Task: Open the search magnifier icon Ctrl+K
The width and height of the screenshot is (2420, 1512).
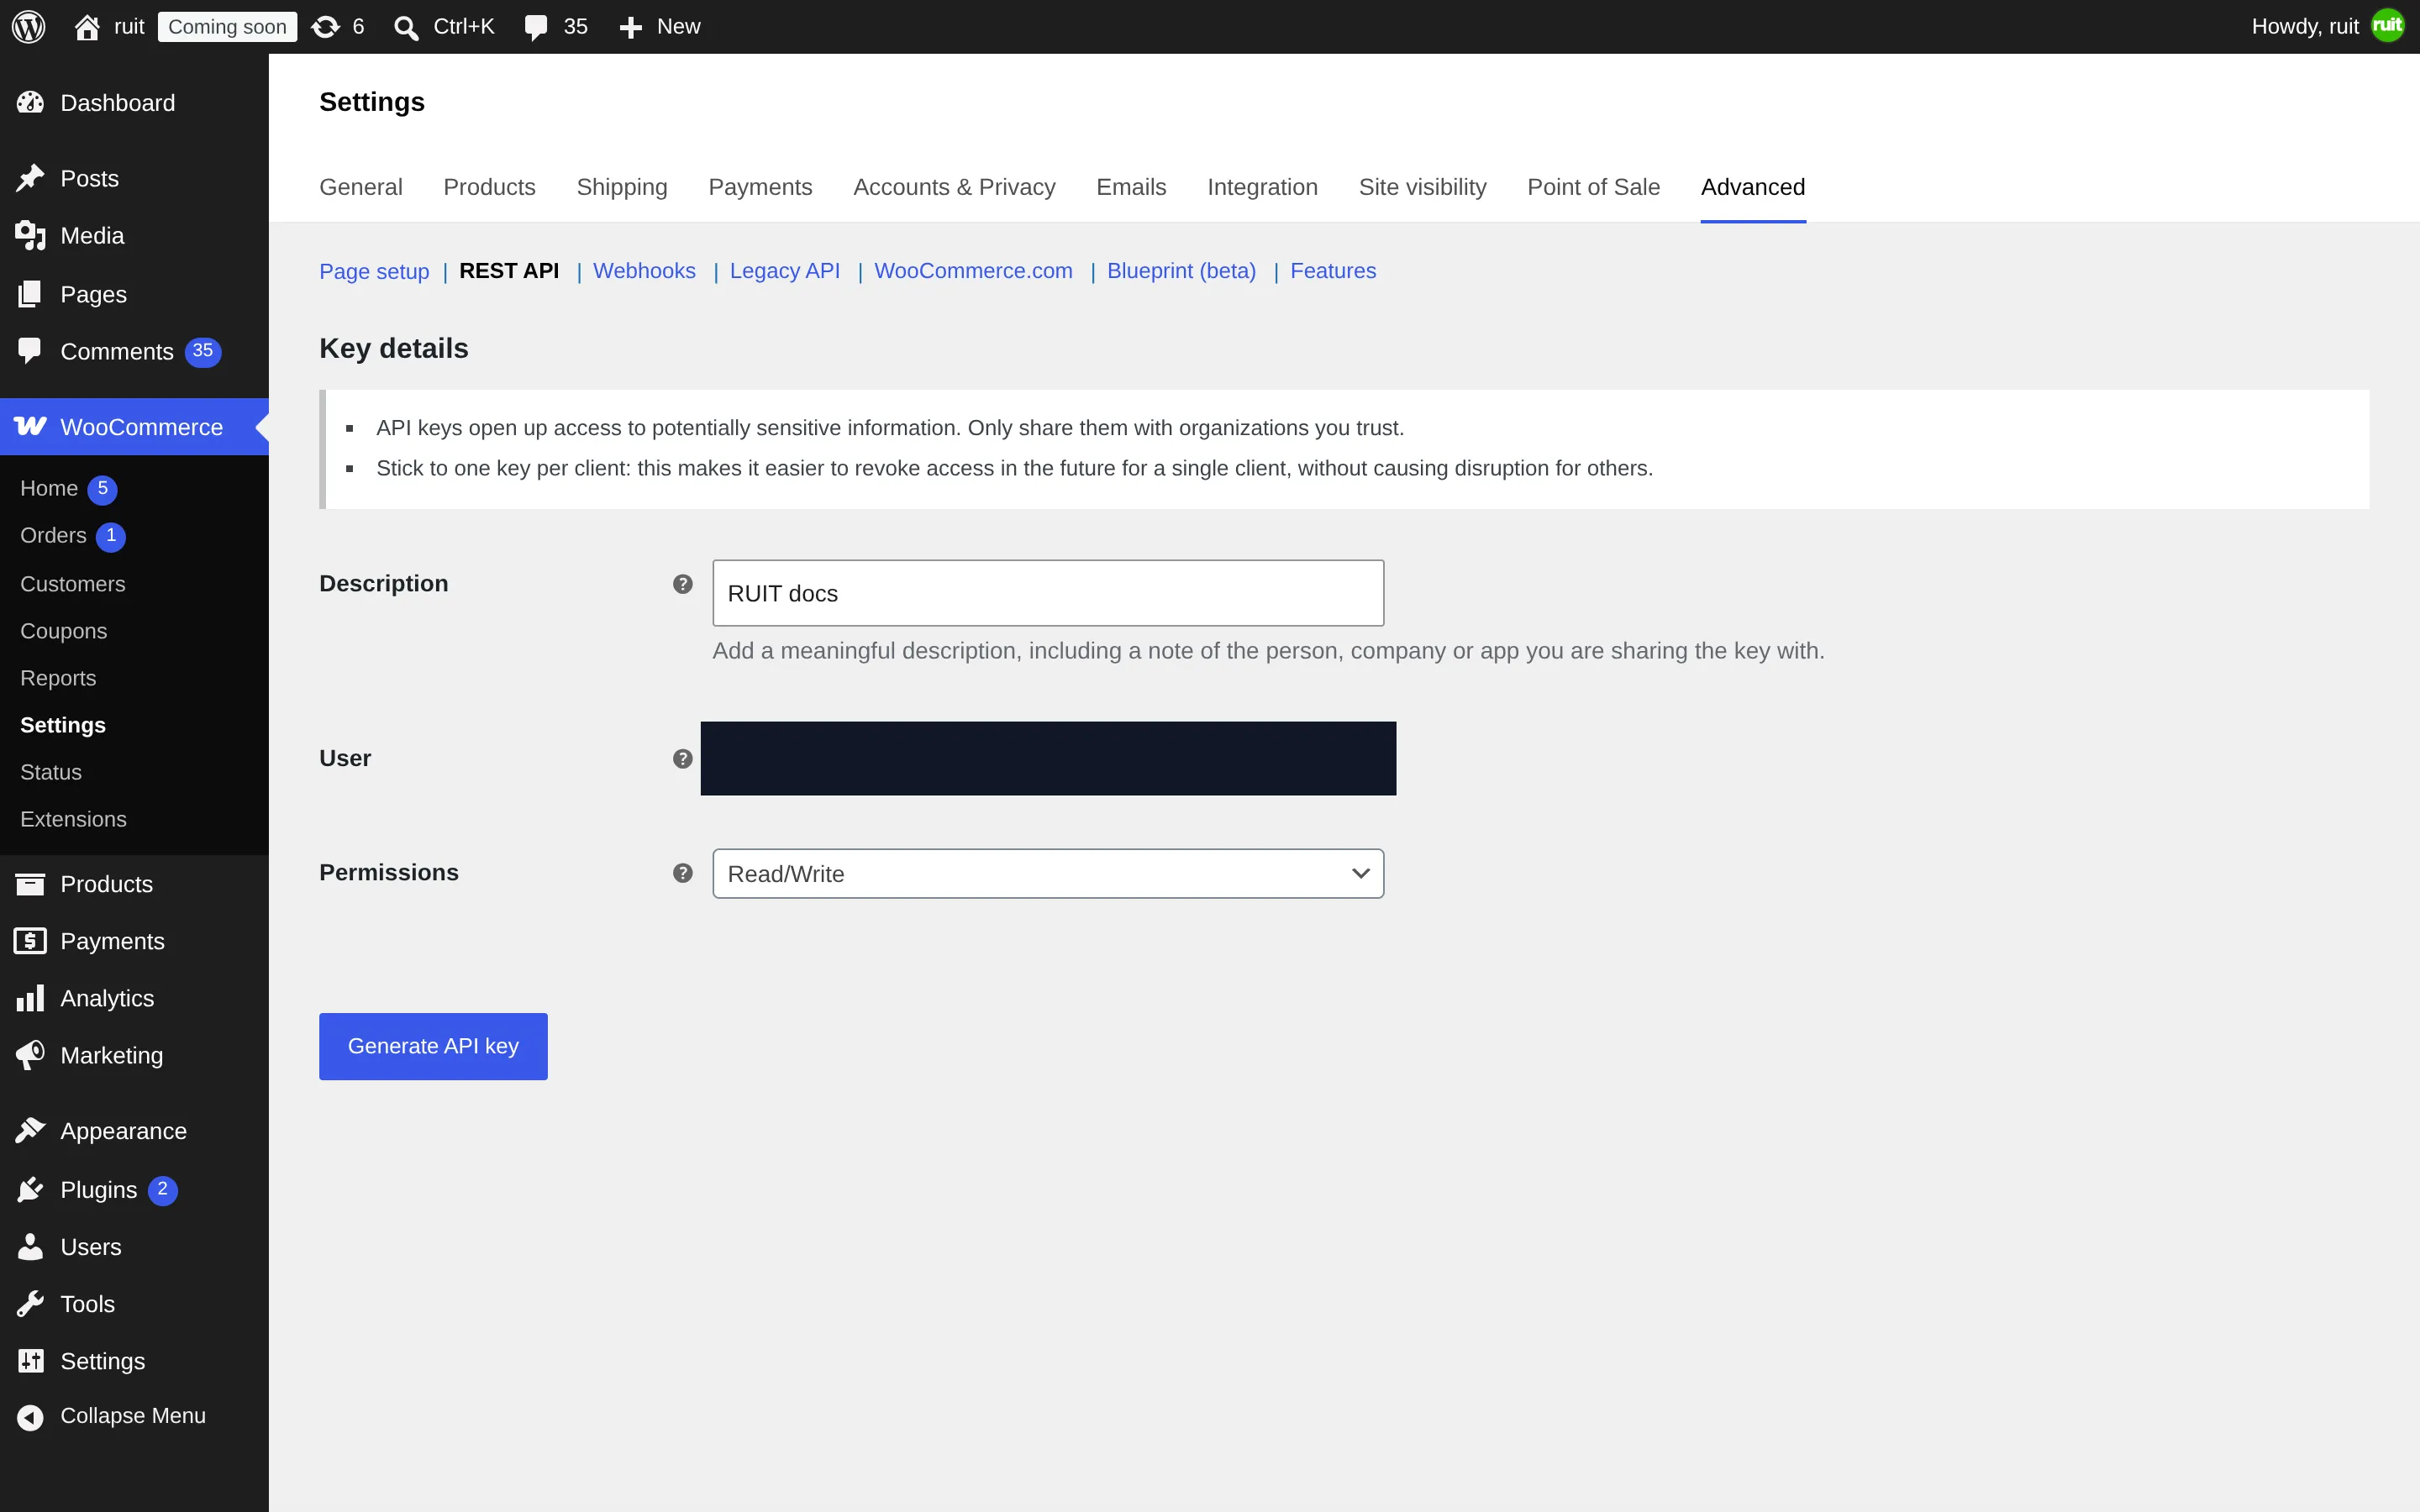Action: (x=405, y=27)
